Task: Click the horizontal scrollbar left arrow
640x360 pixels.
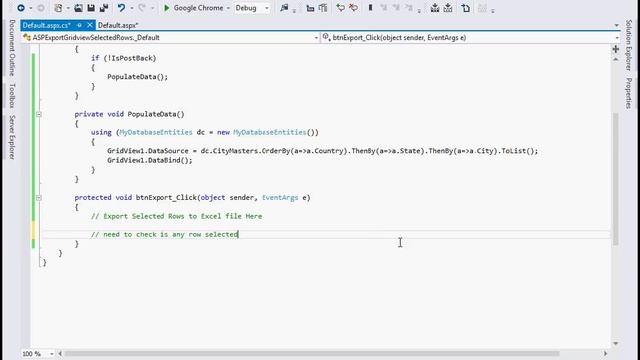Action: pyautogui.click(x=60, y=353)
